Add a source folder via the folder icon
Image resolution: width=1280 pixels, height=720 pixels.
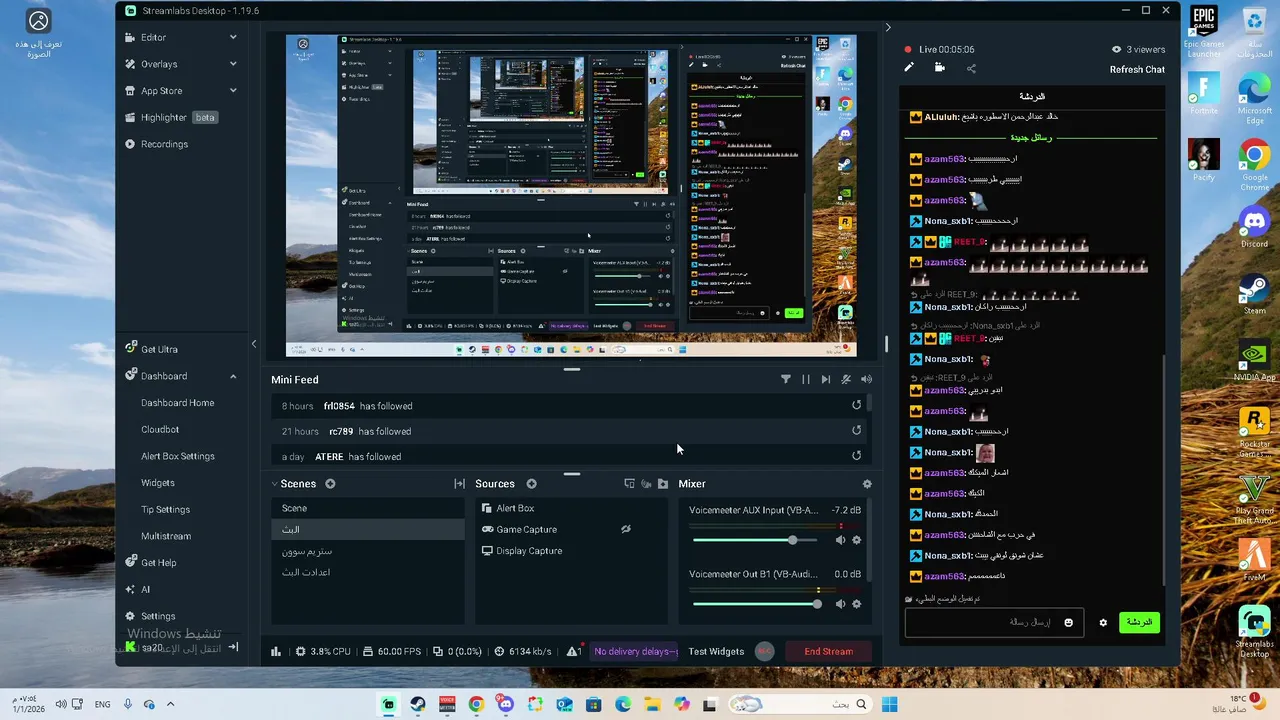[662, 484]
